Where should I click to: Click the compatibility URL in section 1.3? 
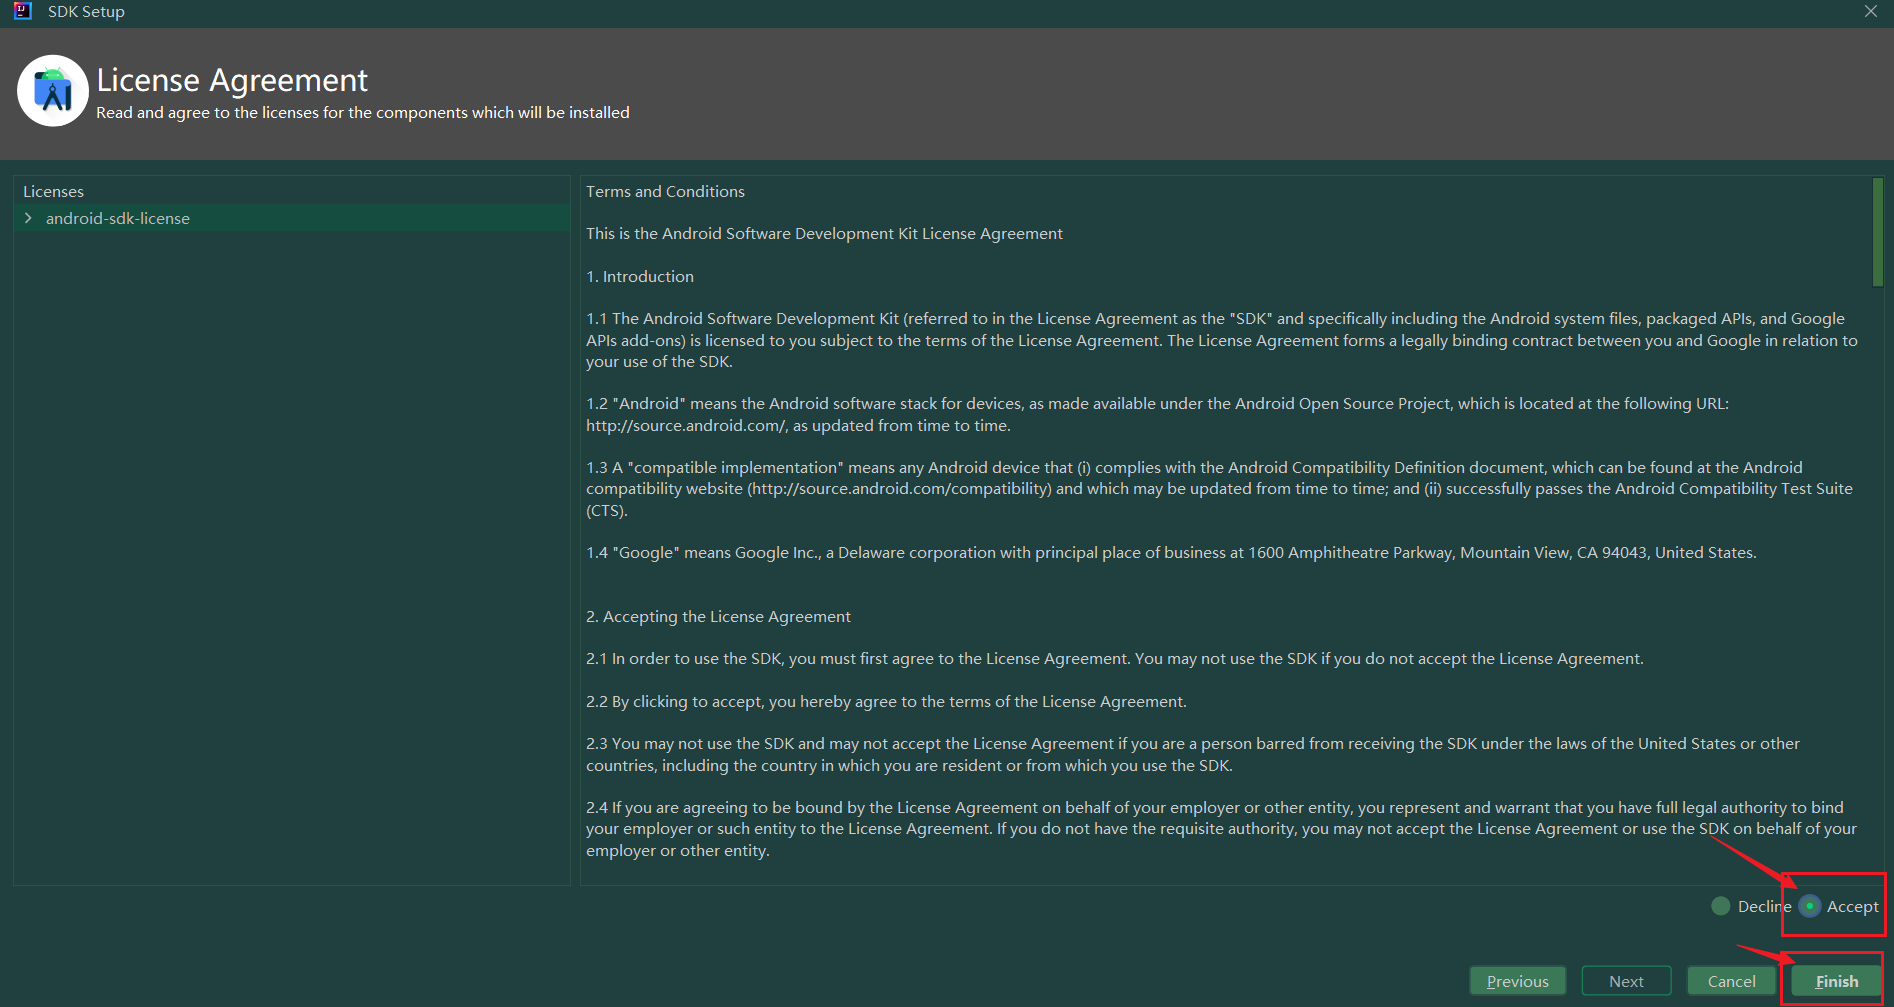click(899, 488)
